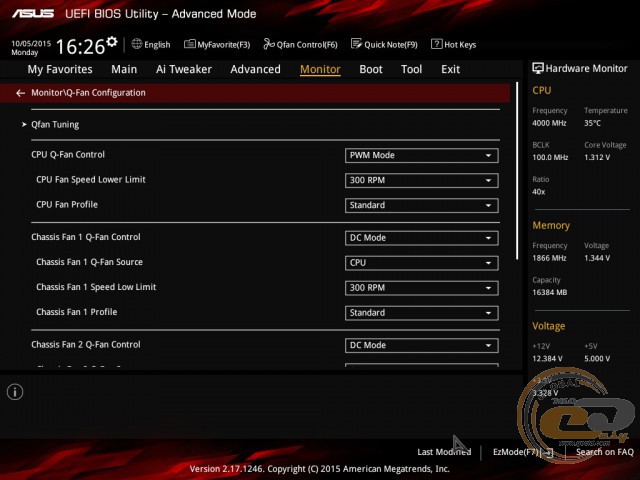Expand the Qfan Tuning submenu

pos(55,124)
